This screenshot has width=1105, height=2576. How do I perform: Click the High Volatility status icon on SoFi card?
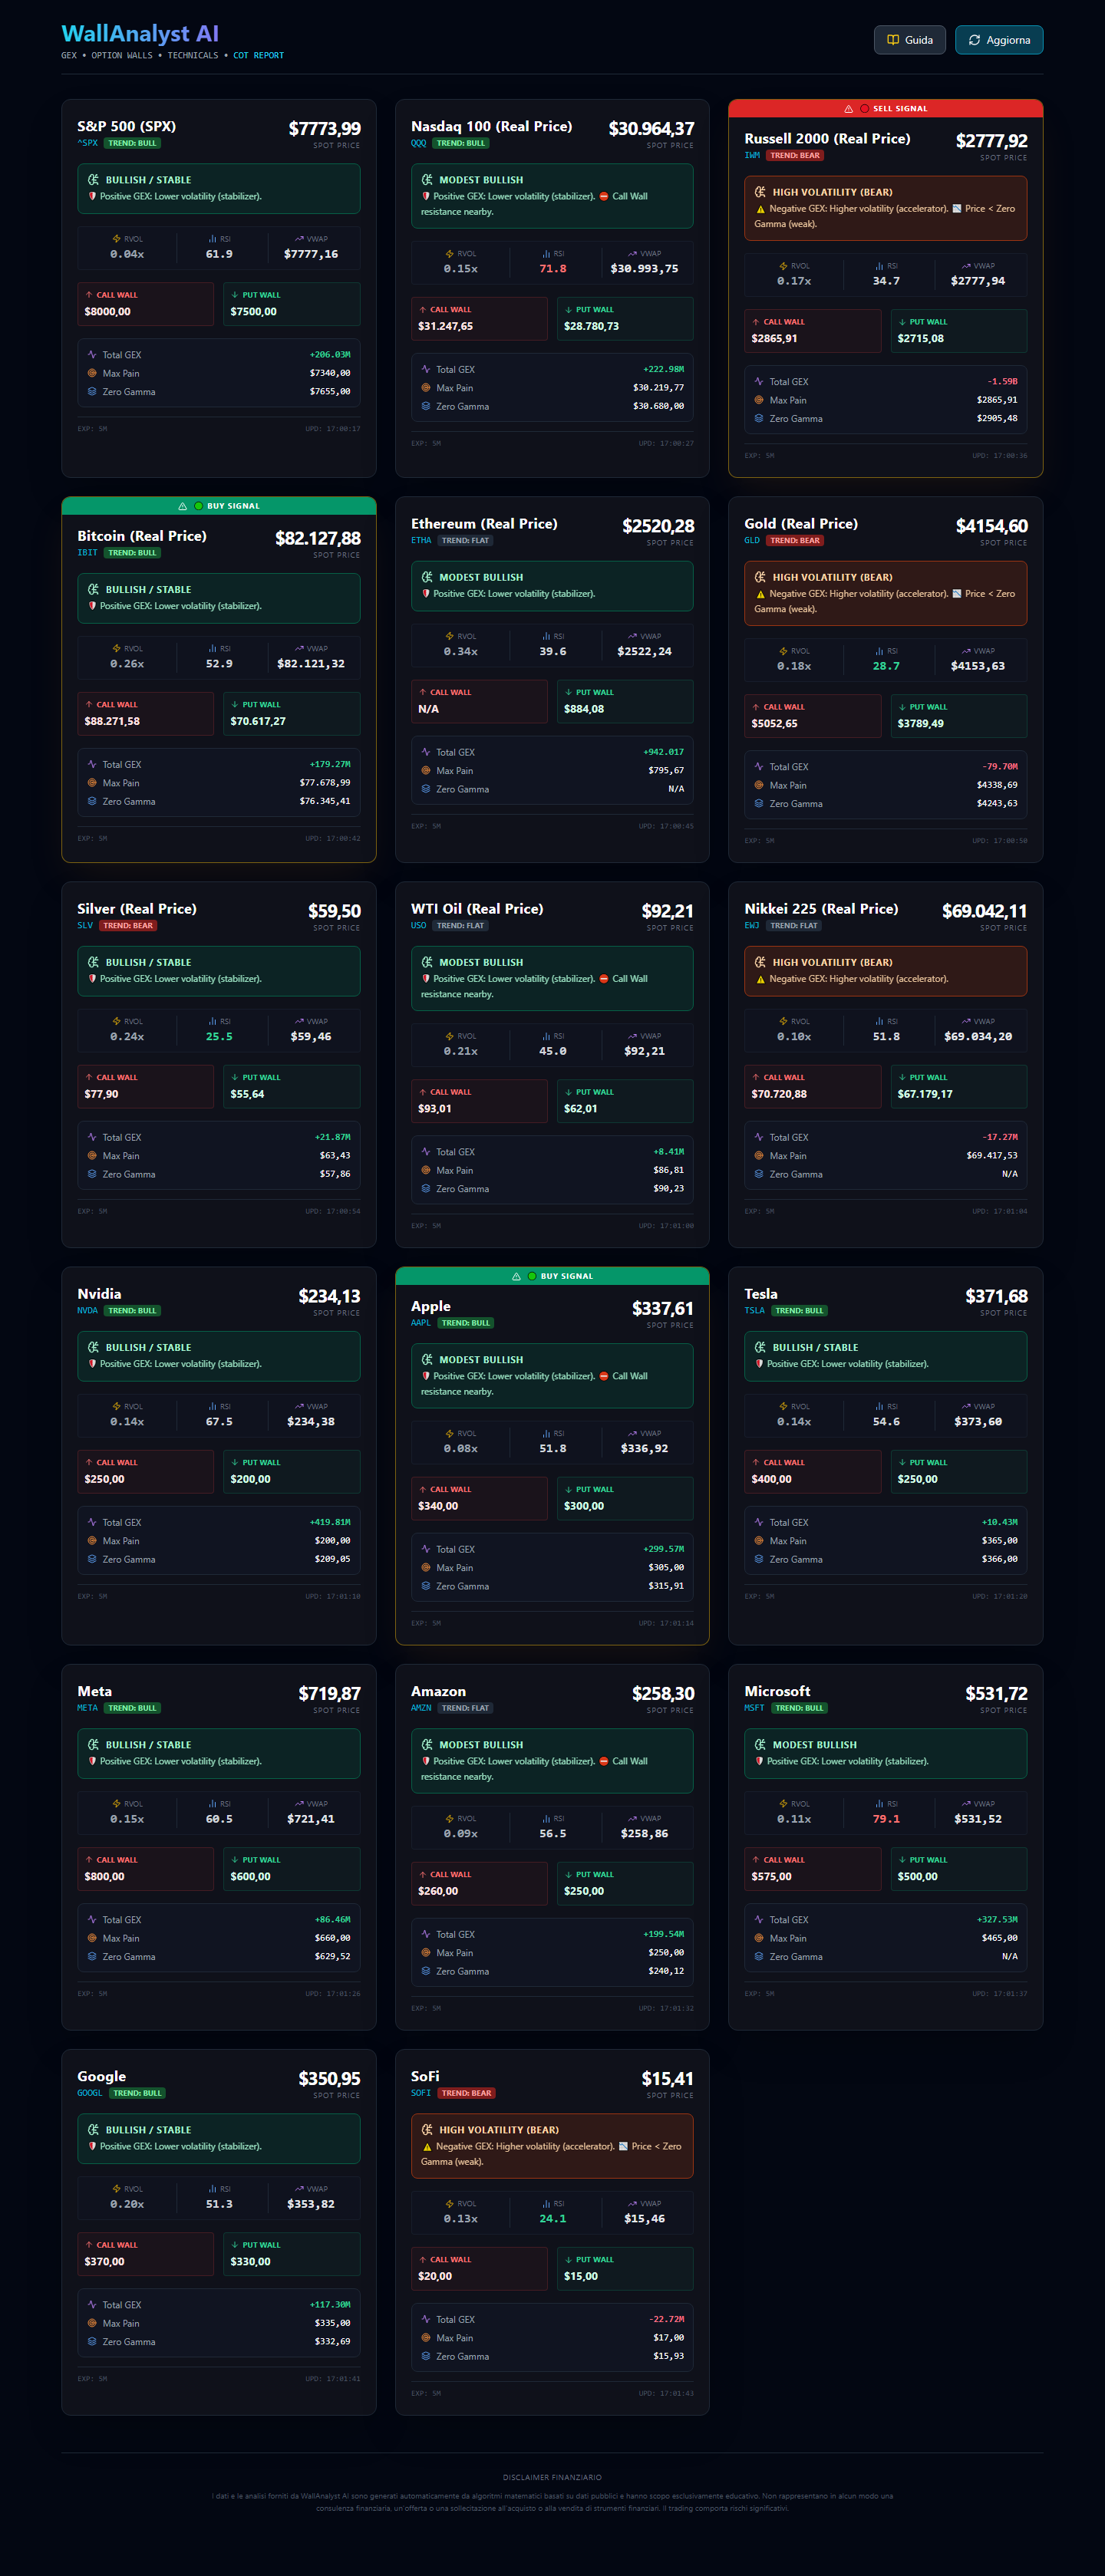click(427, 2130)
